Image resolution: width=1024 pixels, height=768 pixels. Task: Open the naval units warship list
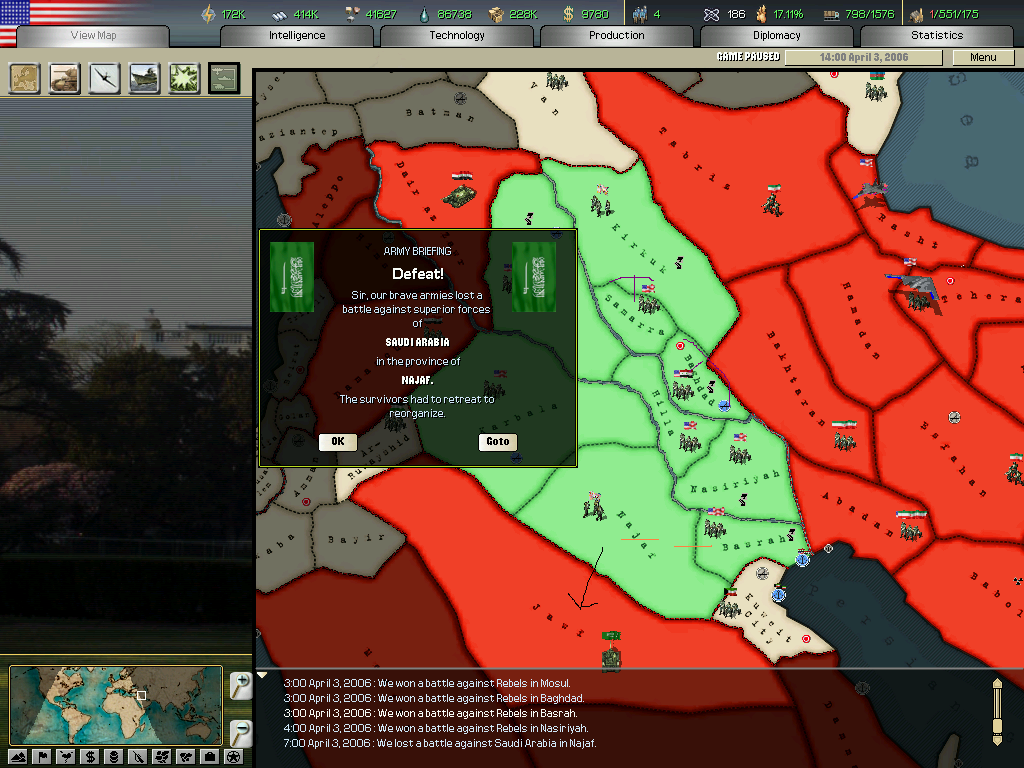[x=144, y=78]
